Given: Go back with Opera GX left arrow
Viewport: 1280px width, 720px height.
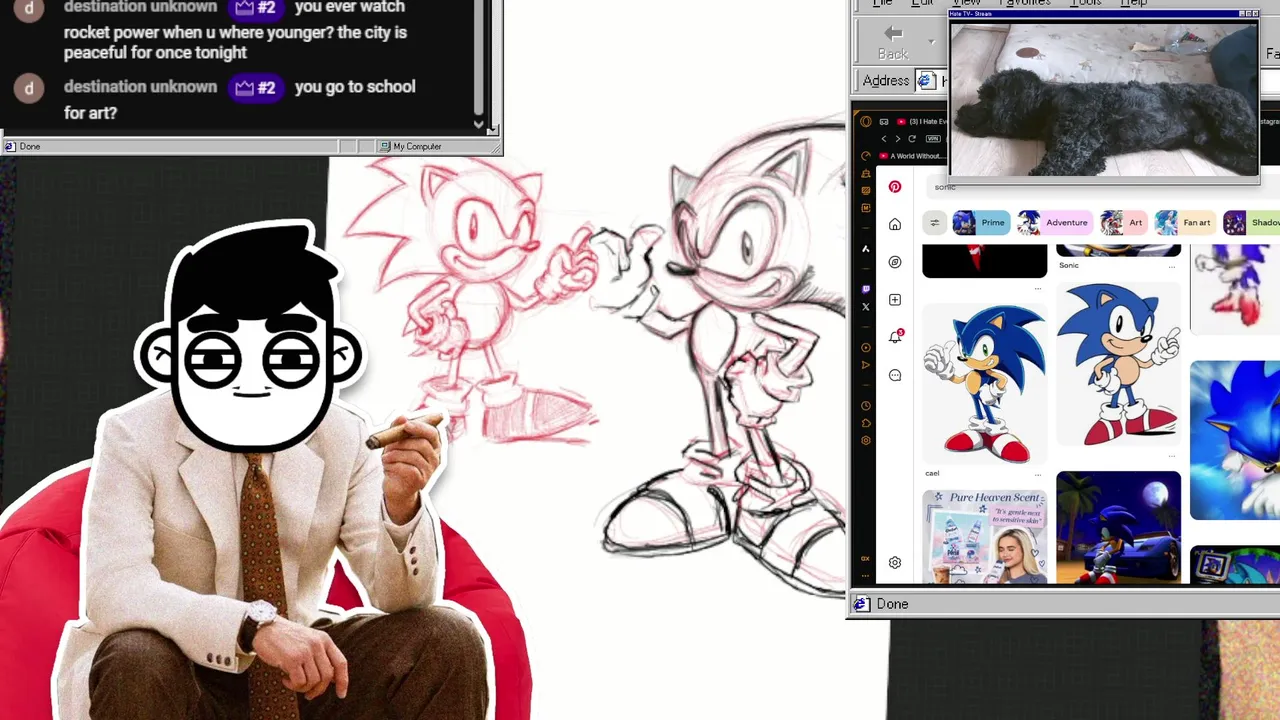Looking at the screenshot, I should (x=884, y=139).
